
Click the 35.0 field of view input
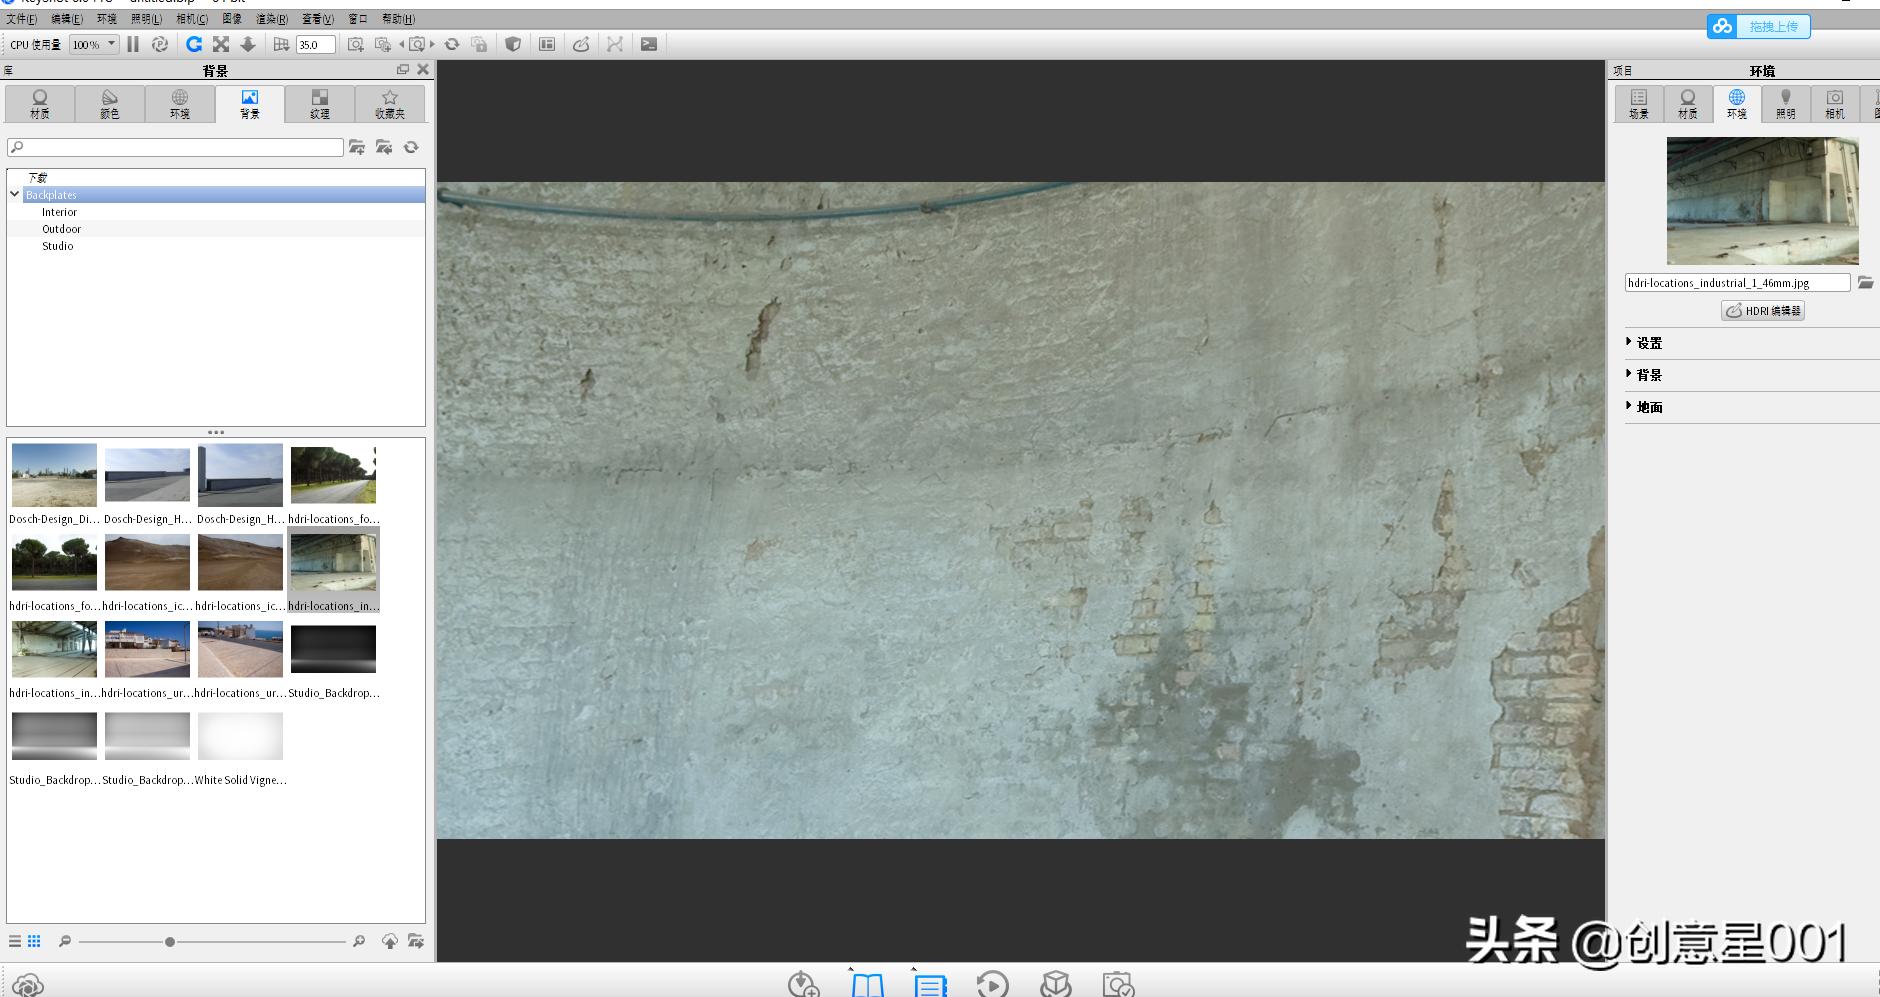pyautogui.click(x=315, y=44)
